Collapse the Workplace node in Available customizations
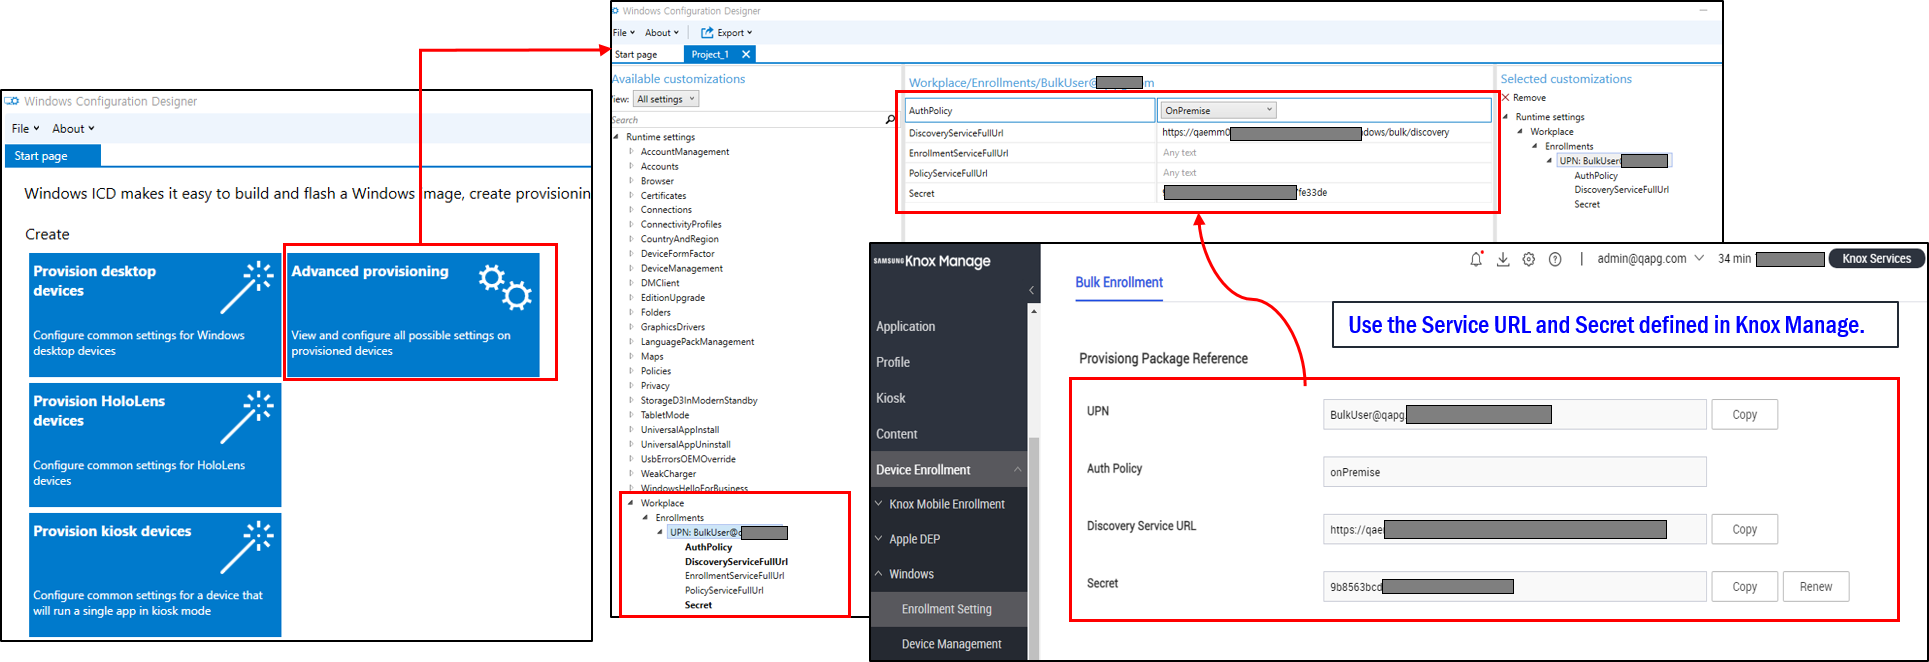Screen dimensions: 1929x662 point(630,503)
